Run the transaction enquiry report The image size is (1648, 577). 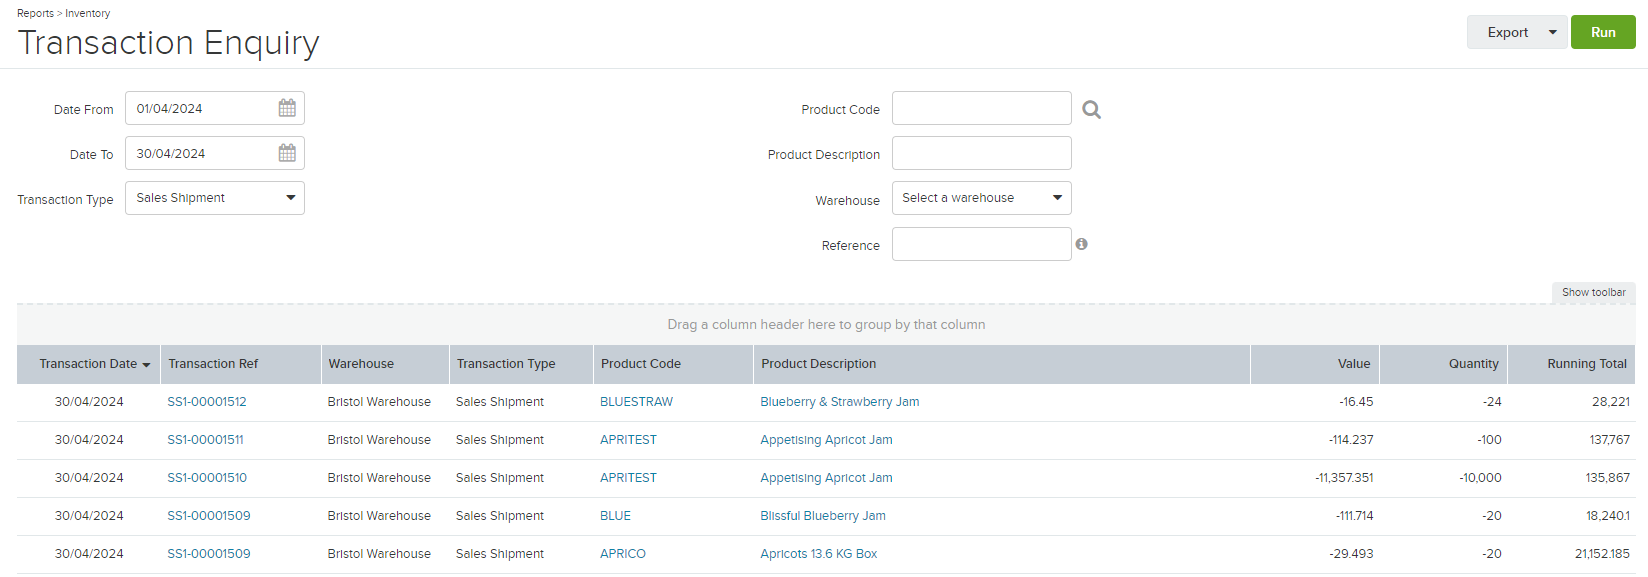(x=1603, y=32)
